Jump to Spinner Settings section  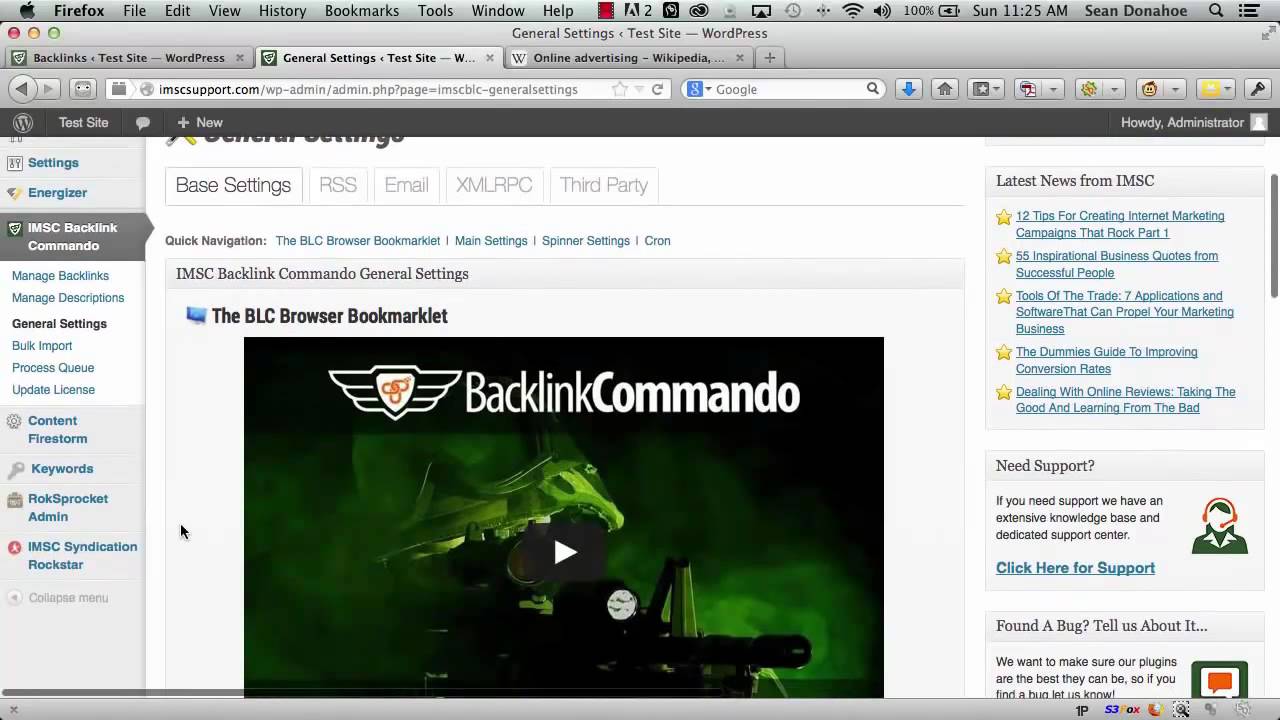click(x=586, y=241)
